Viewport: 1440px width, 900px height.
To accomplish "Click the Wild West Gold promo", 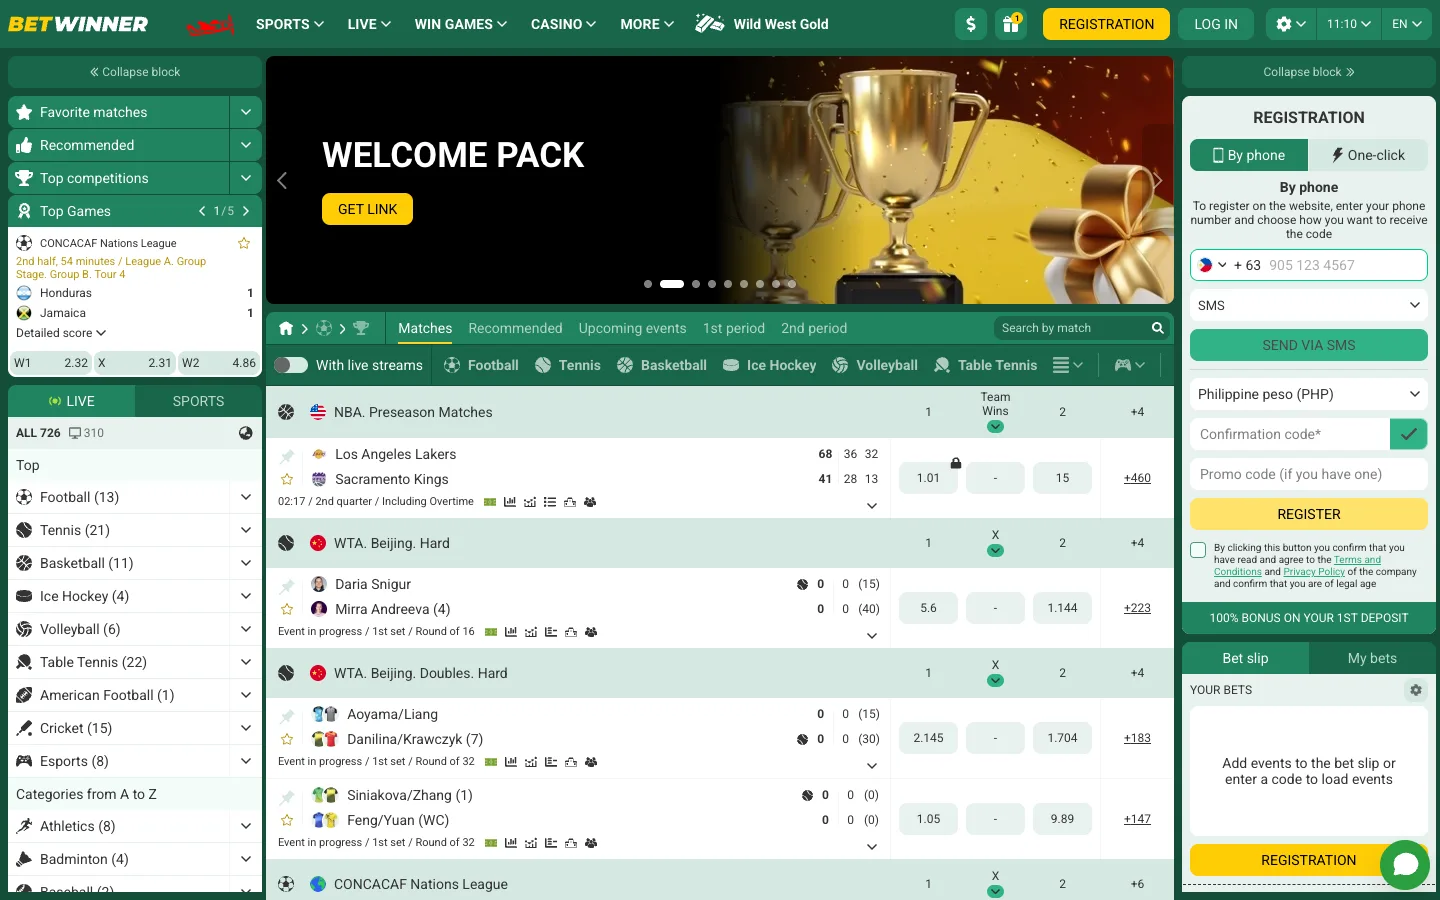I will 762,24.
